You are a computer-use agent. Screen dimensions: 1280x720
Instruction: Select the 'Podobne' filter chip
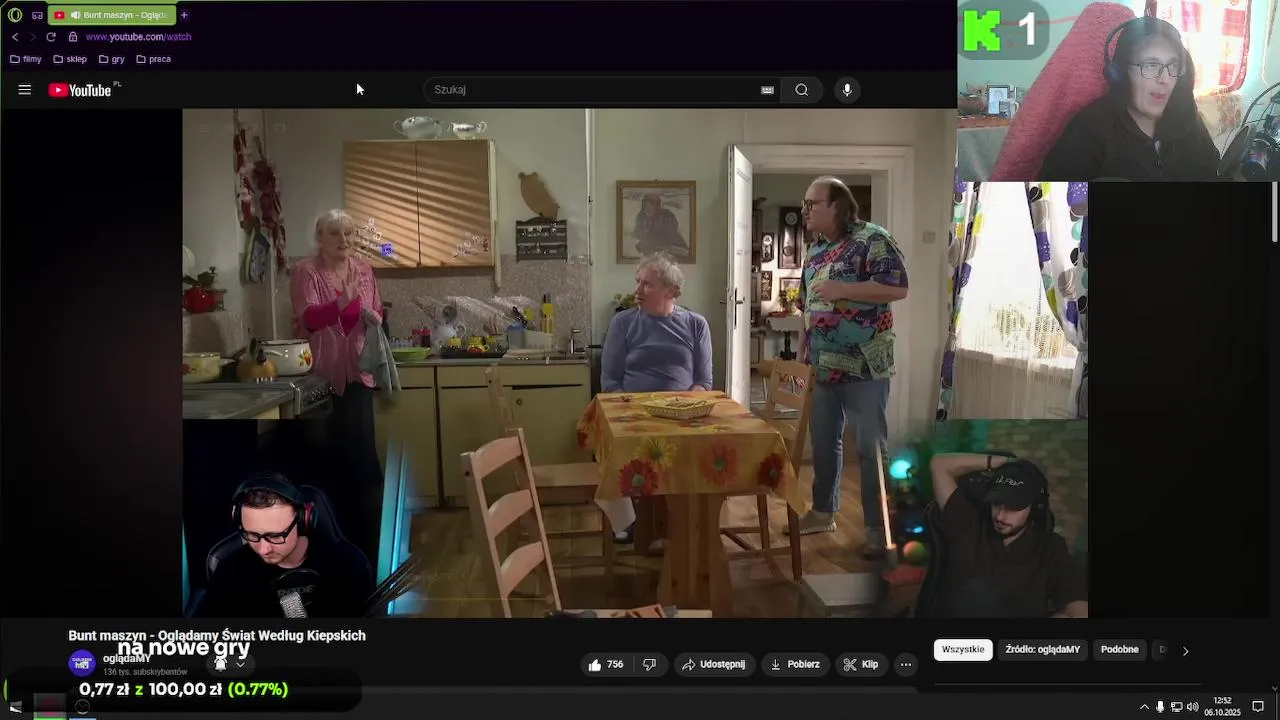(1120, 650)
